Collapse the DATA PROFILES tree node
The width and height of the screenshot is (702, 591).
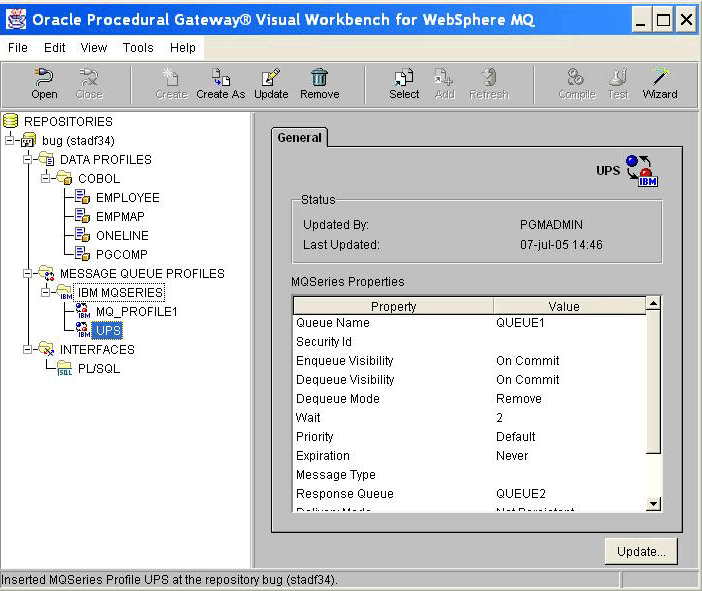(28, 160)
